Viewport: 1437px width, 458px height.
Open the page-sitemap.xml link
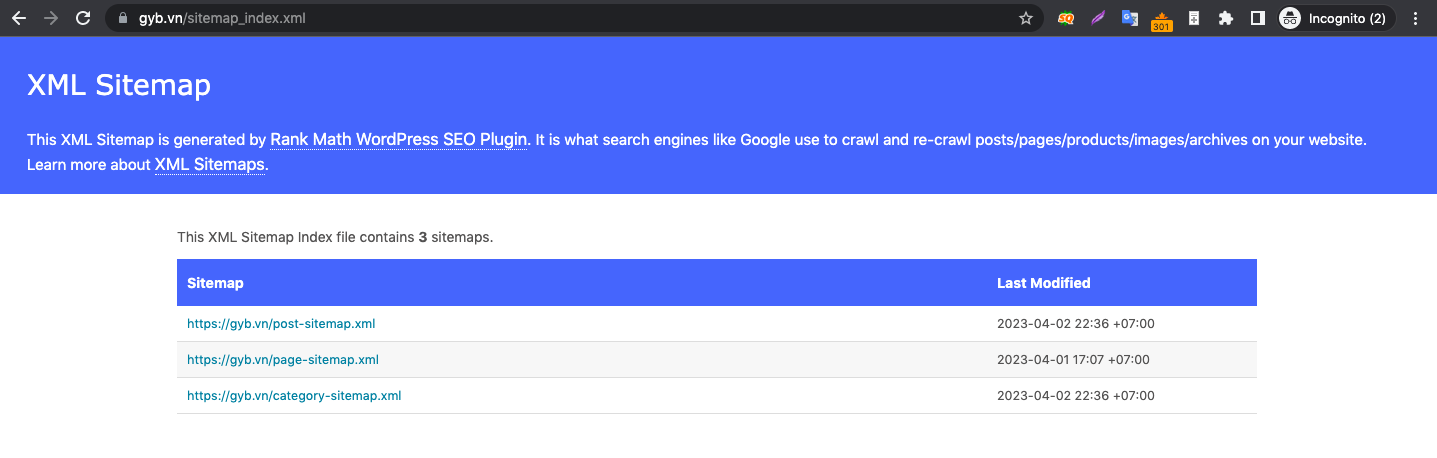tap(283, 360)
